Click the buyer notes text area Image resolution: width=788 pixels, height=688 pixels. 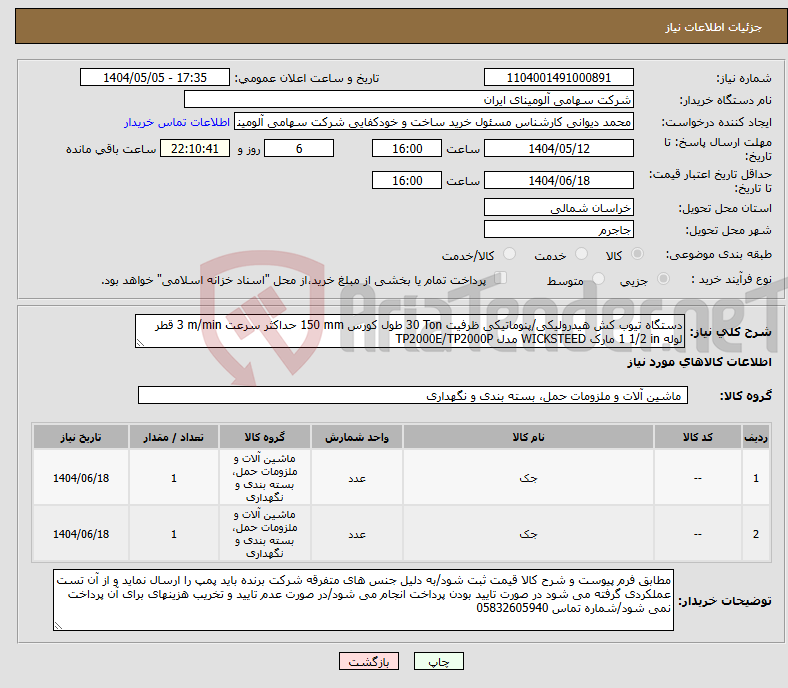tap(363, 600)
